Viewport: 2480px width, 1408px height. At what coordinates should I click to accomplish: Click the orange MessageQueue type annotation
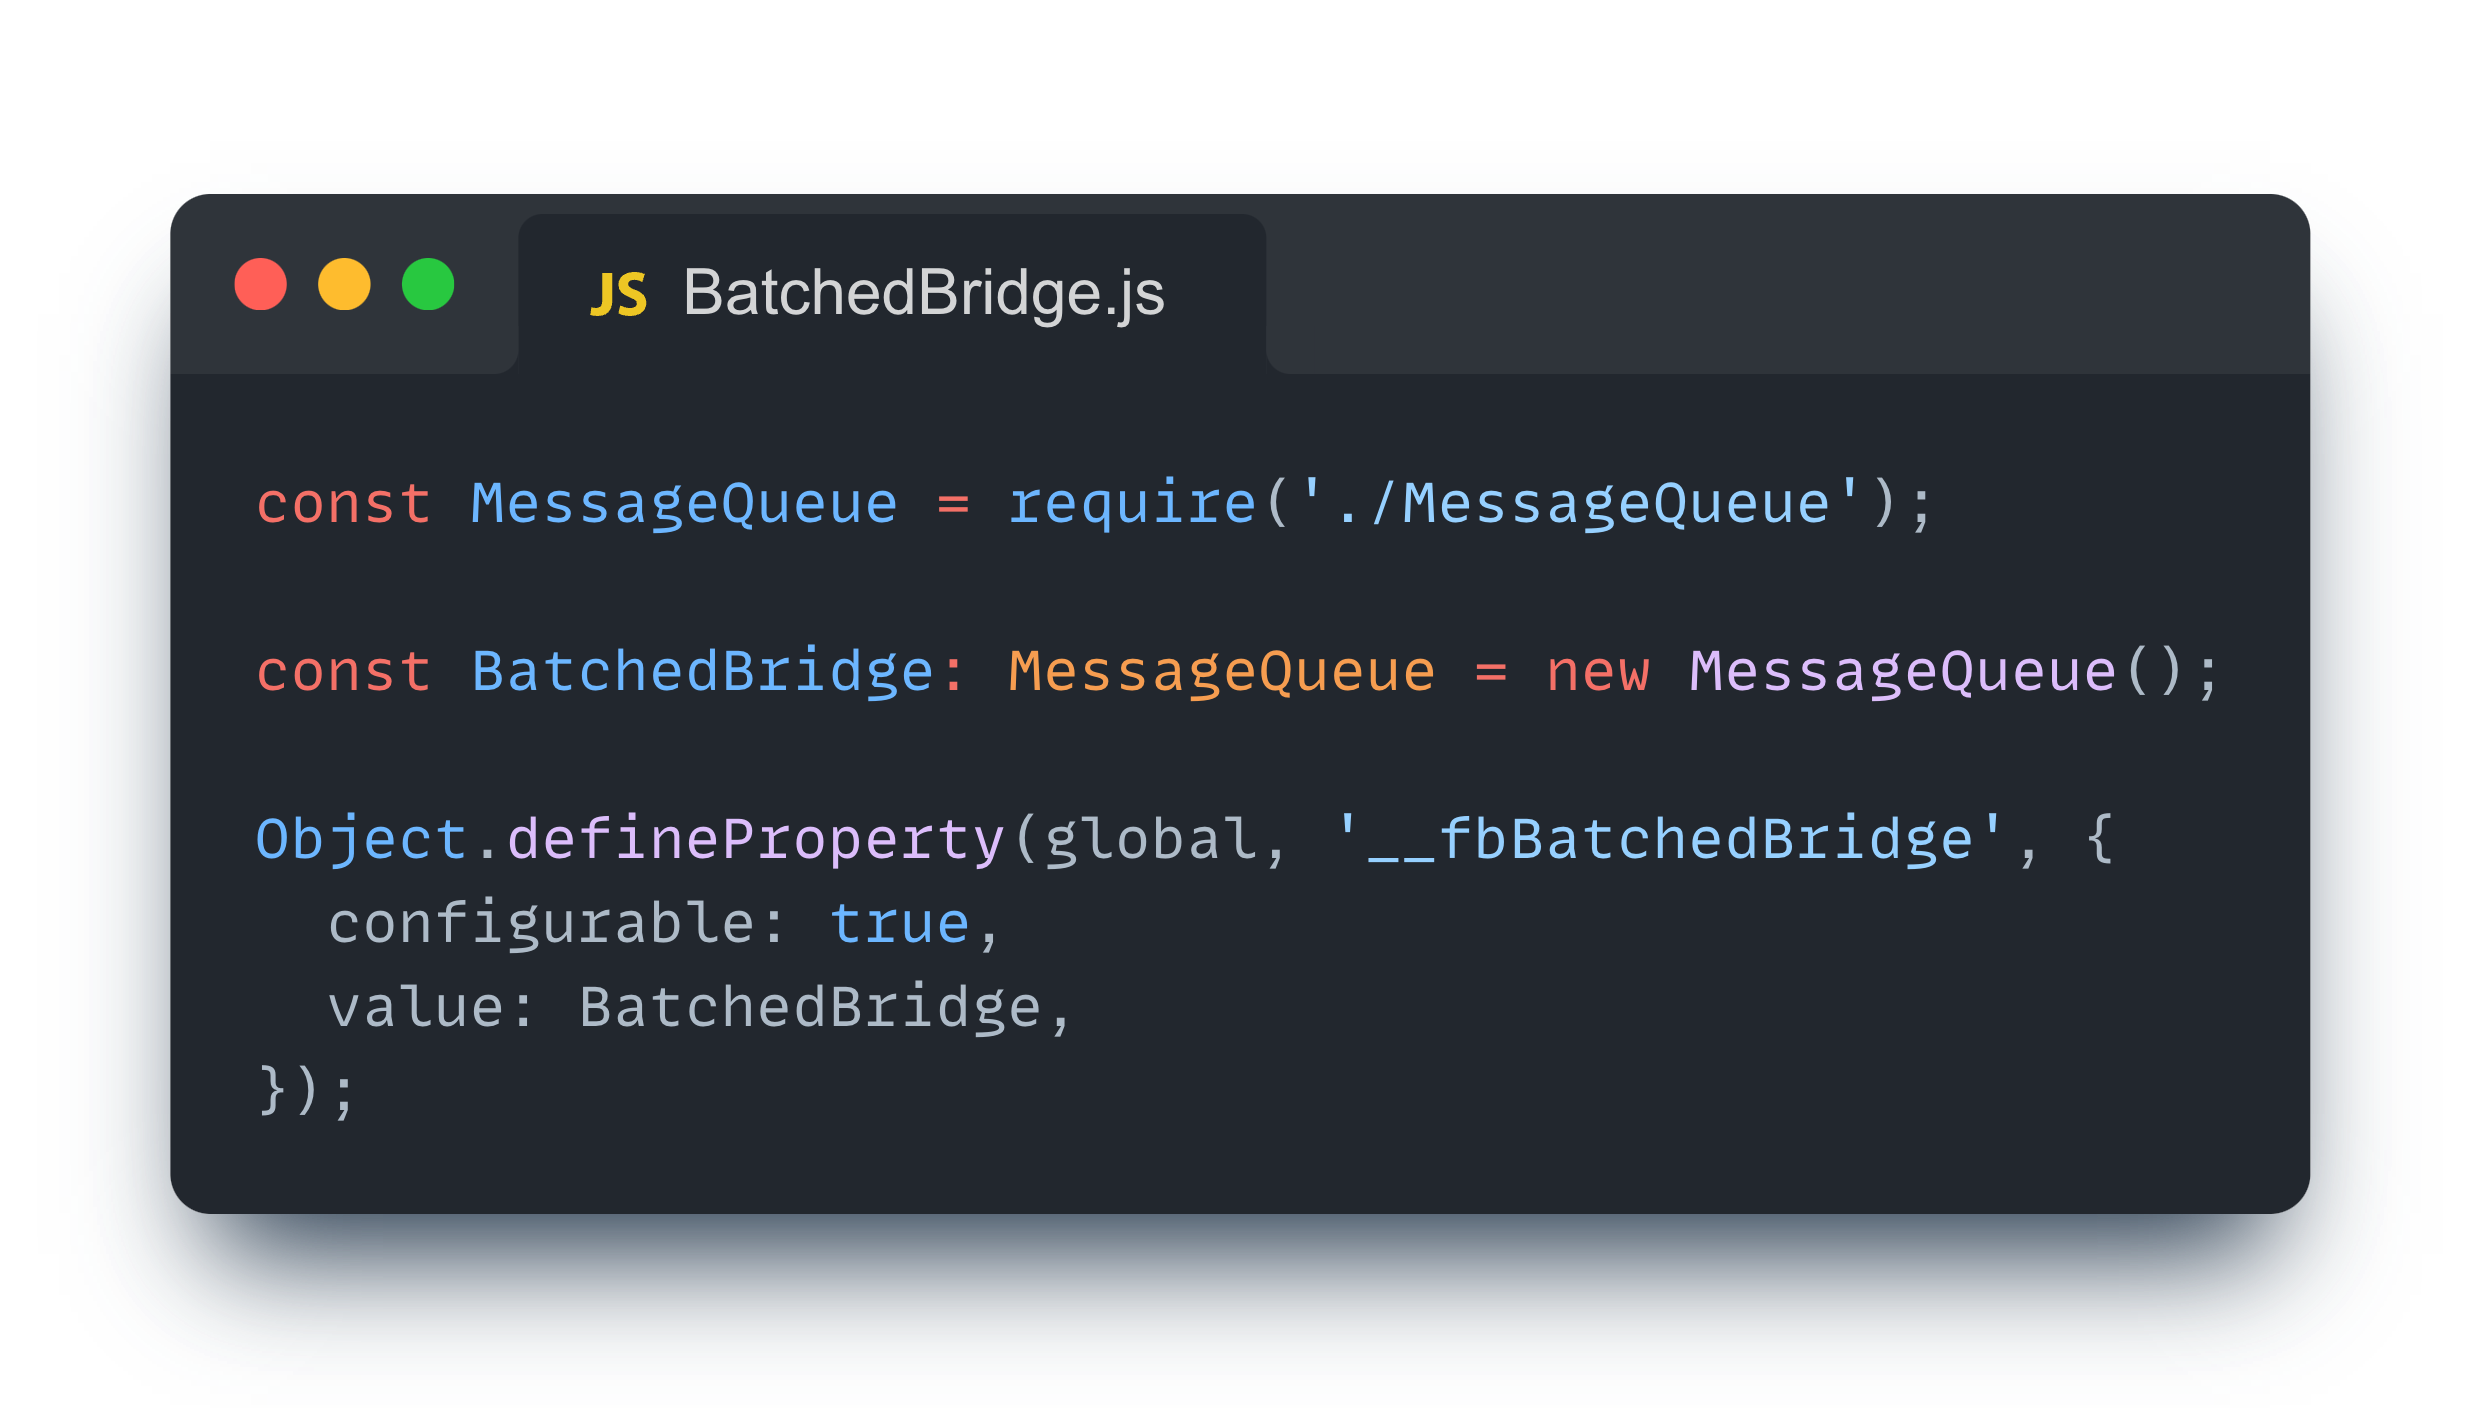pos(1221,671)
